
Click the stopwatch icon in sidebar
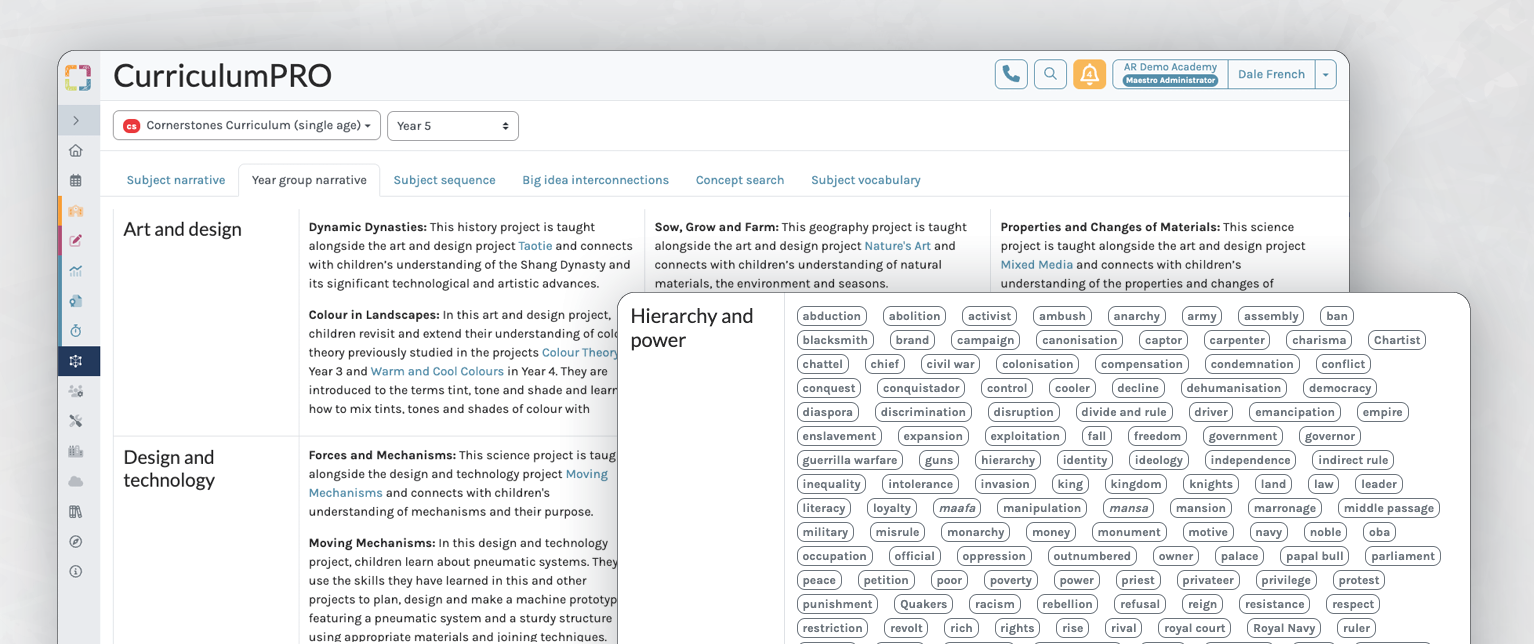tap(76, 331)
